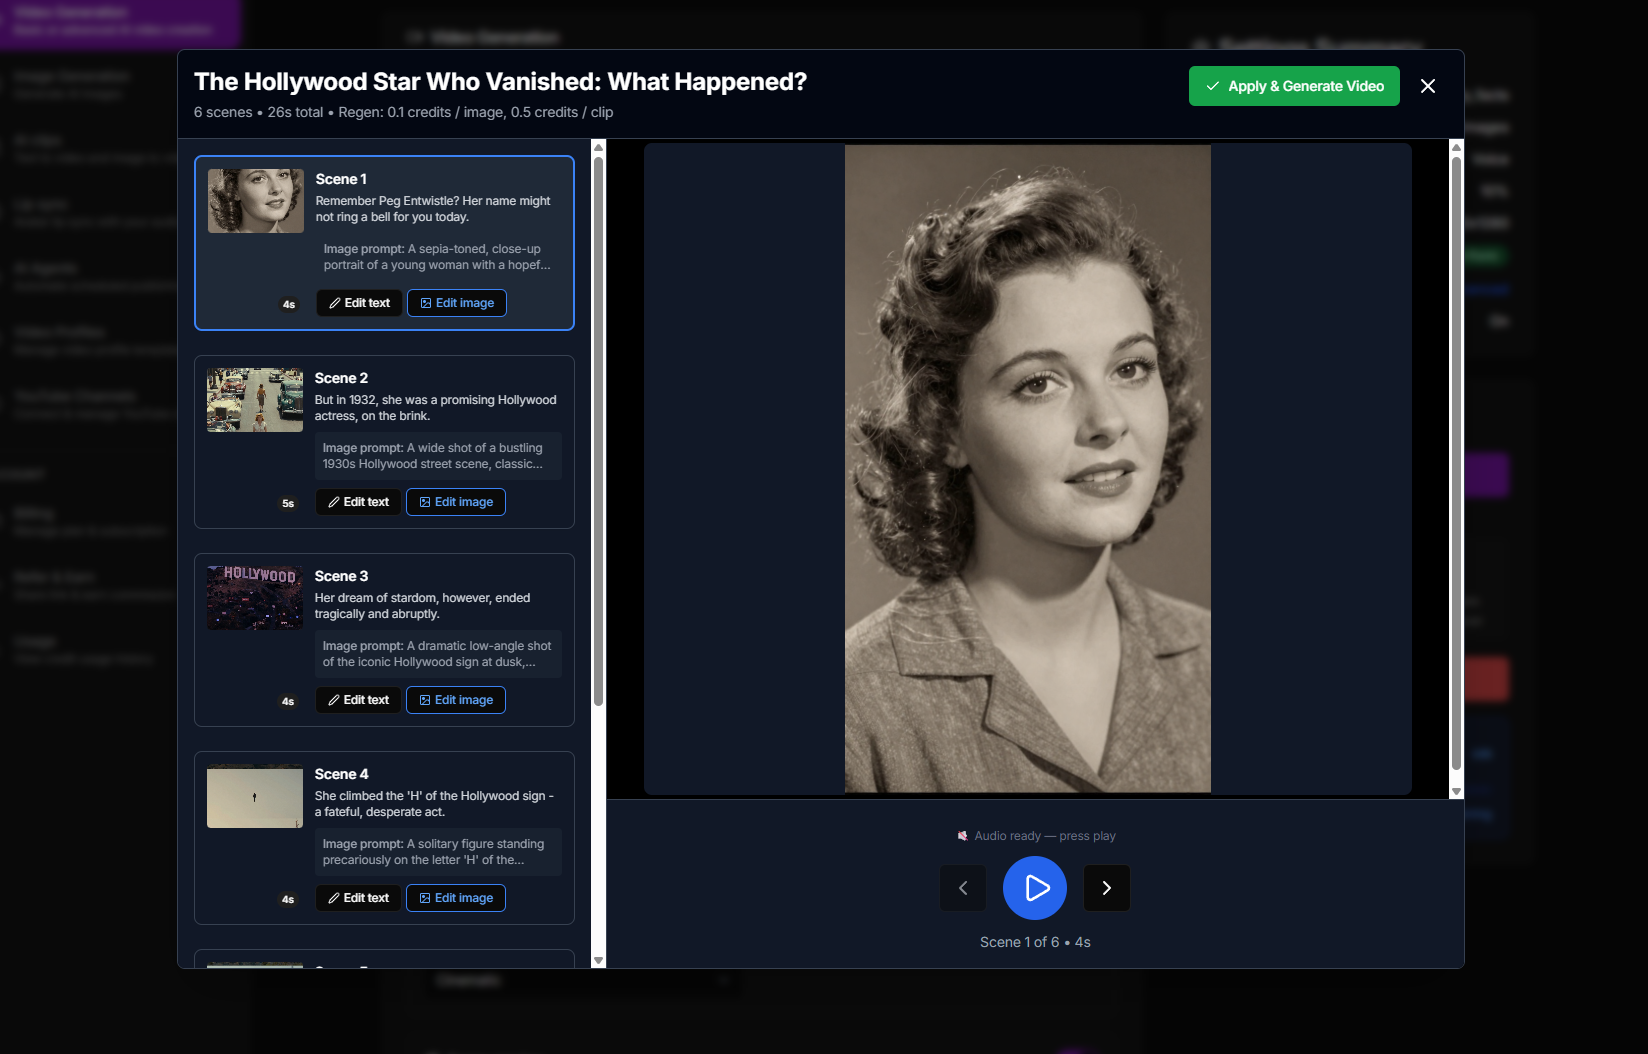
Task: Edit image for Scene 3
Action: tap(456, 700)
